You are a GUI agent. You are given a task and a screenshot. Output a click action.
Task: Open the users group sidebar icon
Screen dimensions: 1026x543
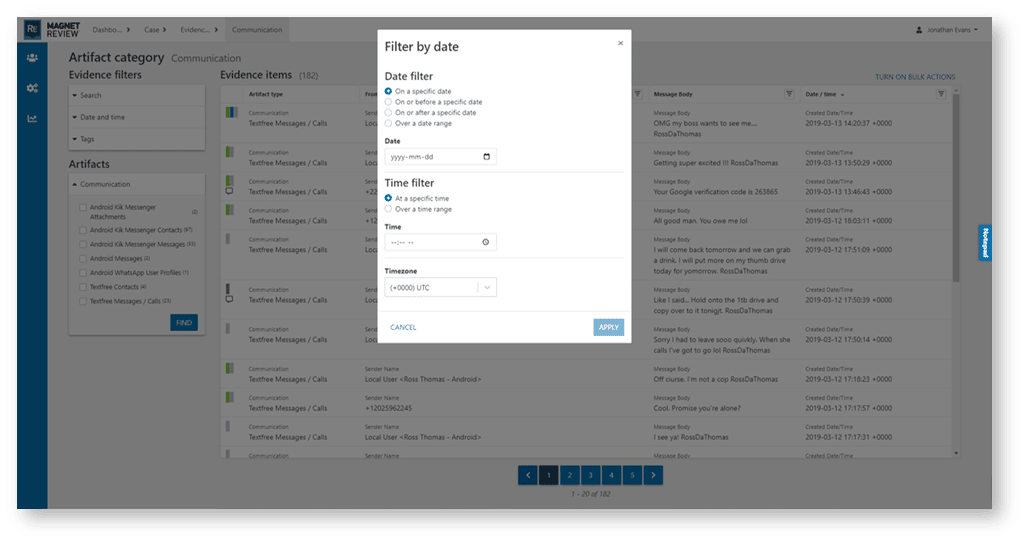click(32, 58)
